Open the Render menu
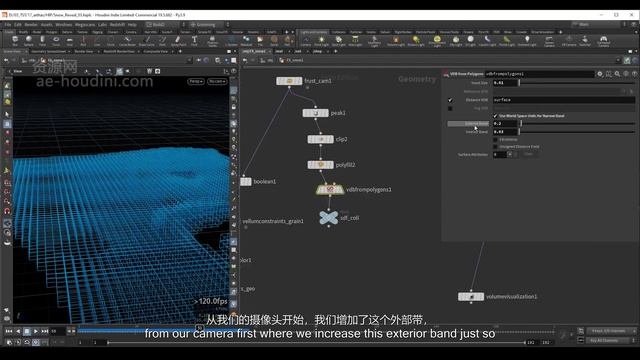 tap(31, 24)
